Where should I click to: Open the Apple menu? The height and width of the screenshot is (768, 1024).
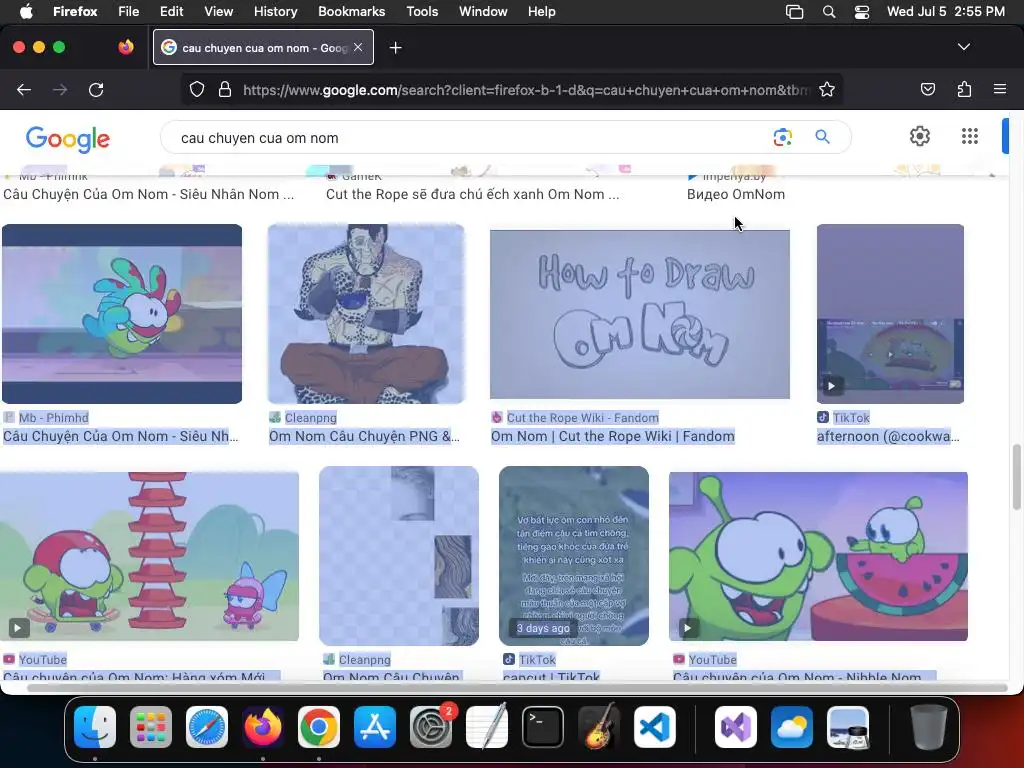click(x=26, y=11)
